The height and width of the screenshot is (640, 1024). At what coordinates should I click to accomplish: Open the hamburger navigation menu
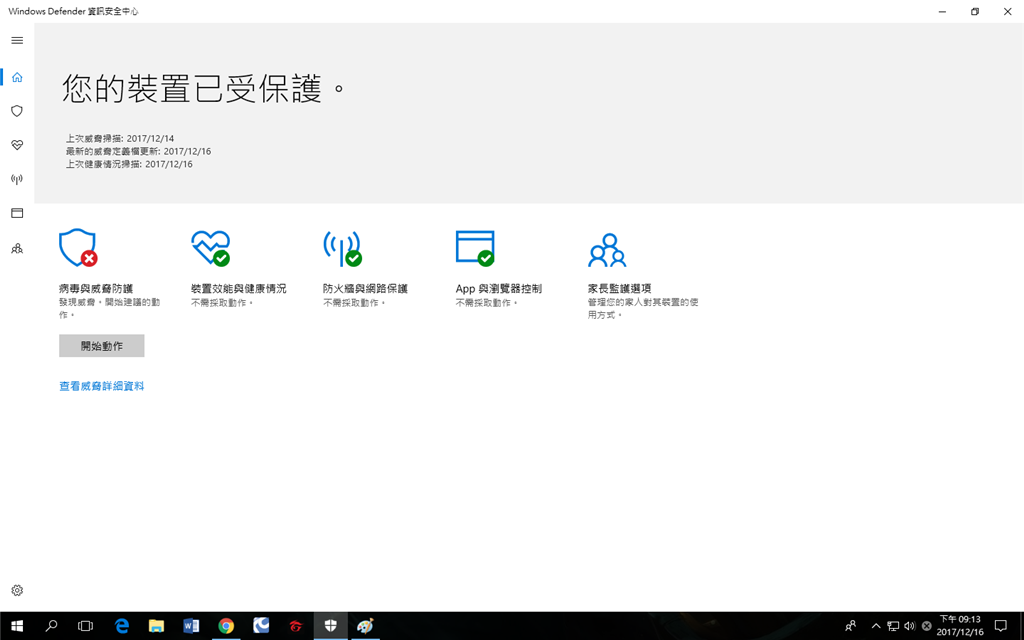(x=17, y=40)
